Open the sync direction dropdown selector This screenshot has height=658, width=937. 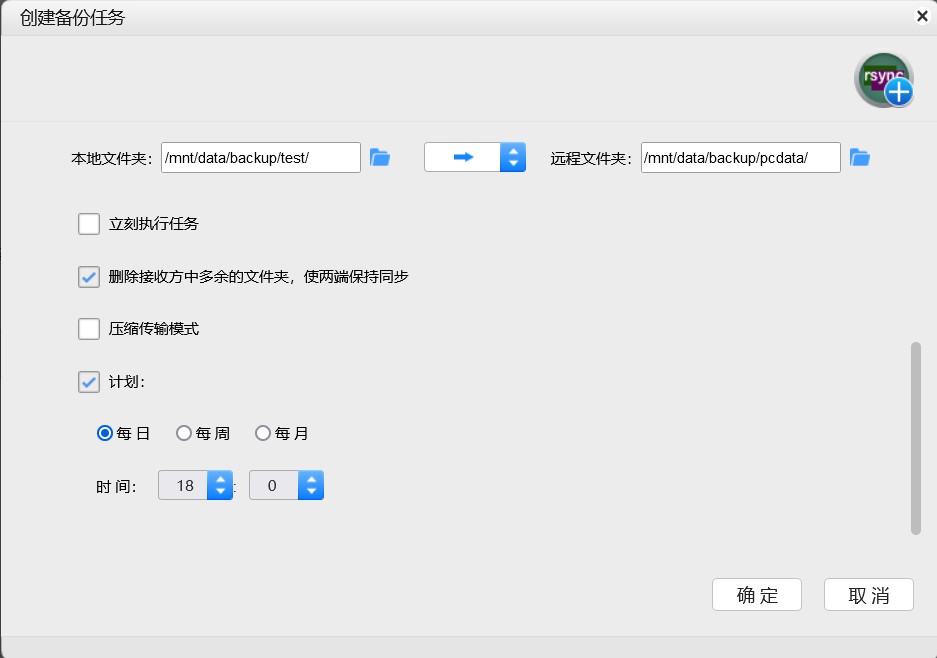tap(513, 157)
